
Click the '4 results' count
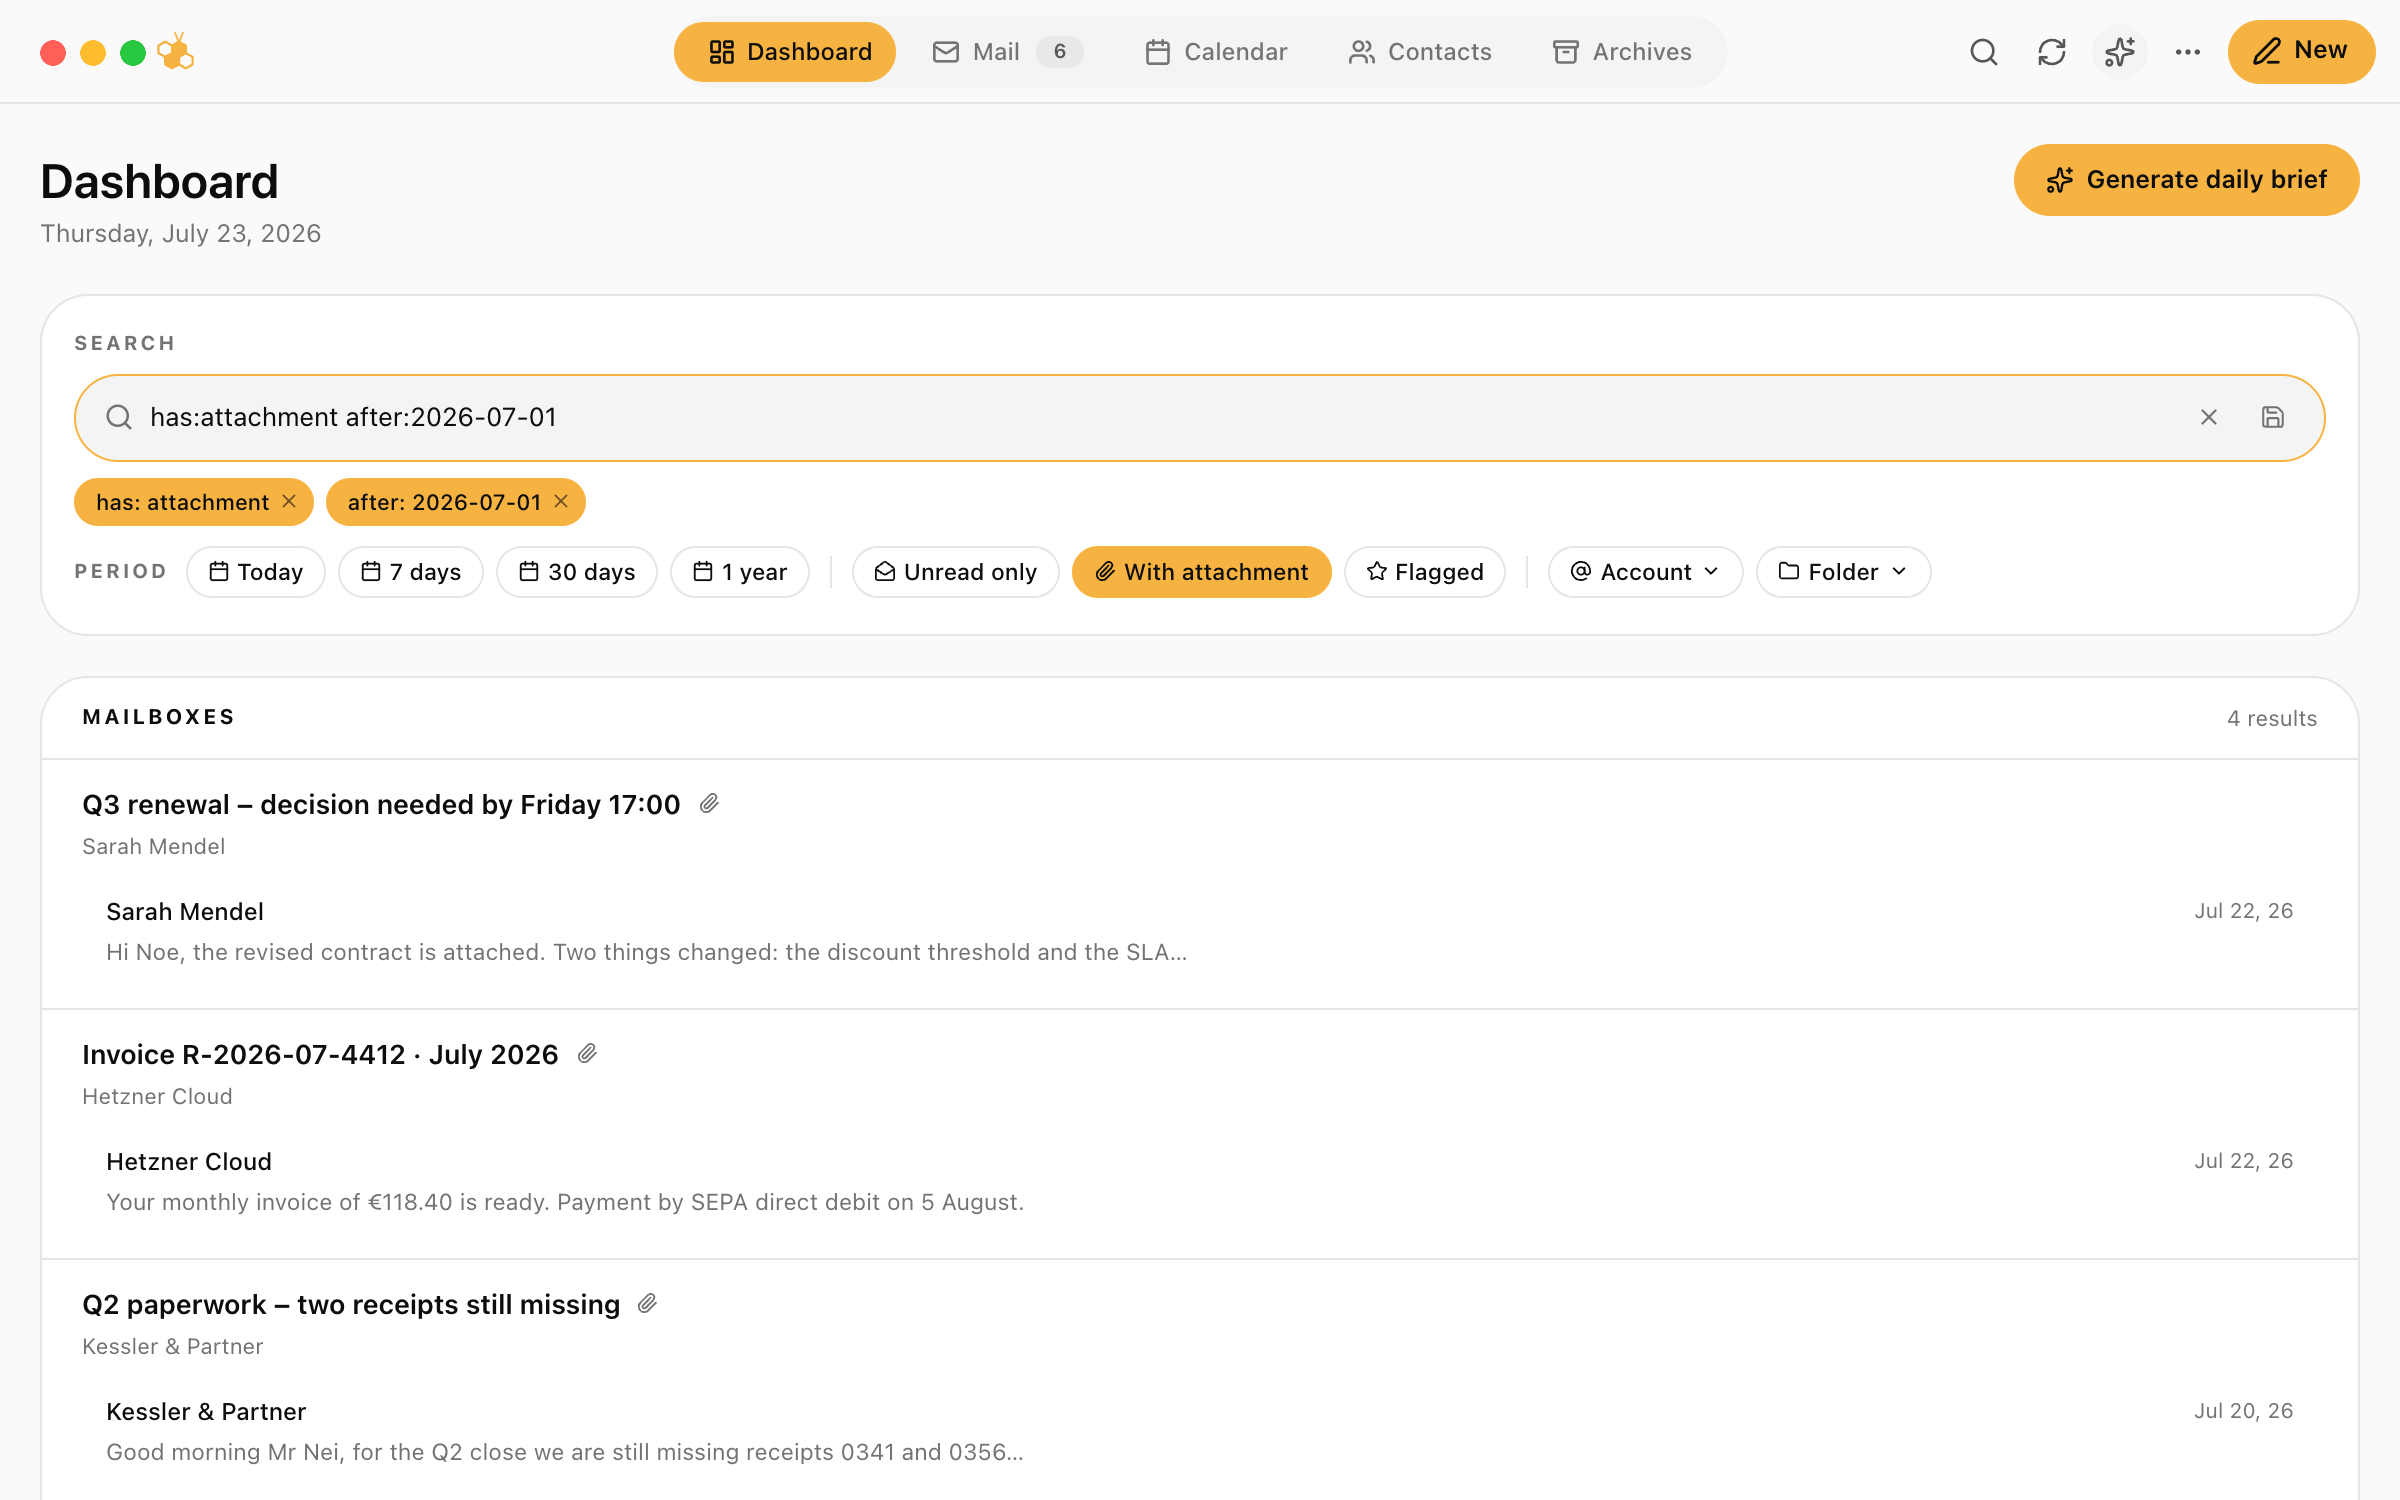[x=2272, y=718]
